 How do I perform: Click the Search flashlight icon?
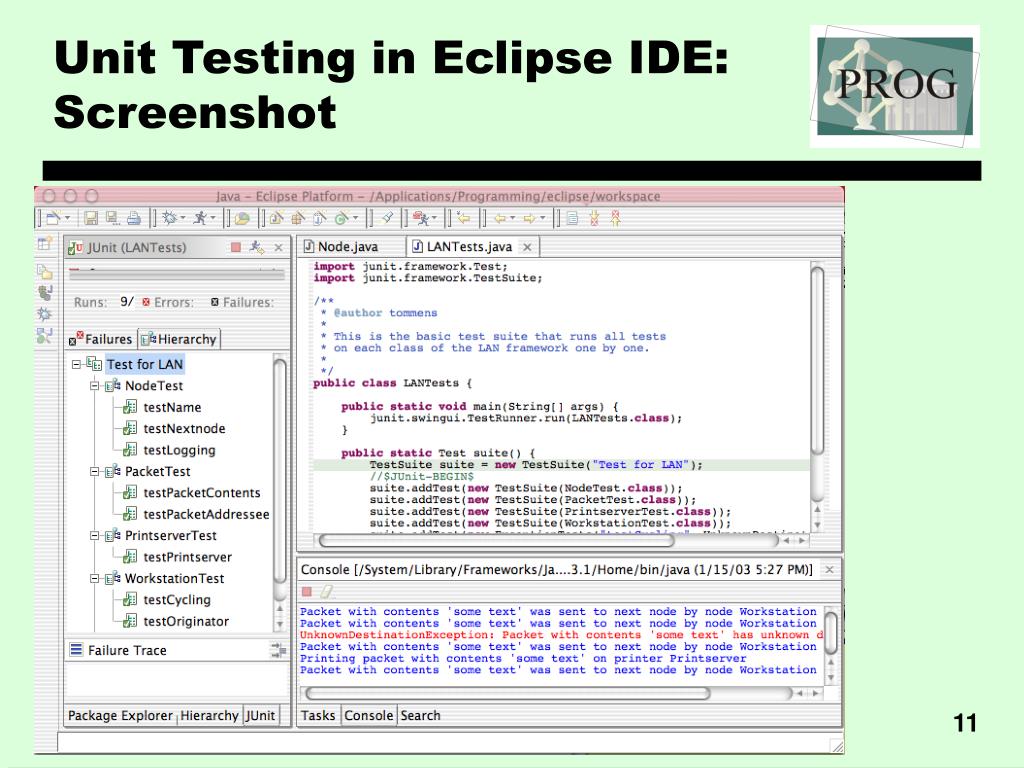(387, 218)
